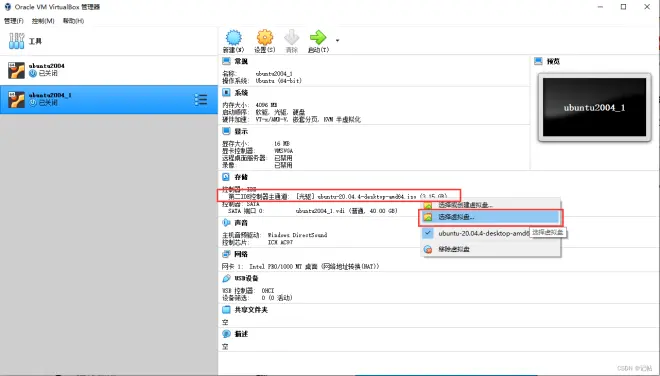Click the Audio (声音) section icon
660x376 pixels.
click(226, 222)
